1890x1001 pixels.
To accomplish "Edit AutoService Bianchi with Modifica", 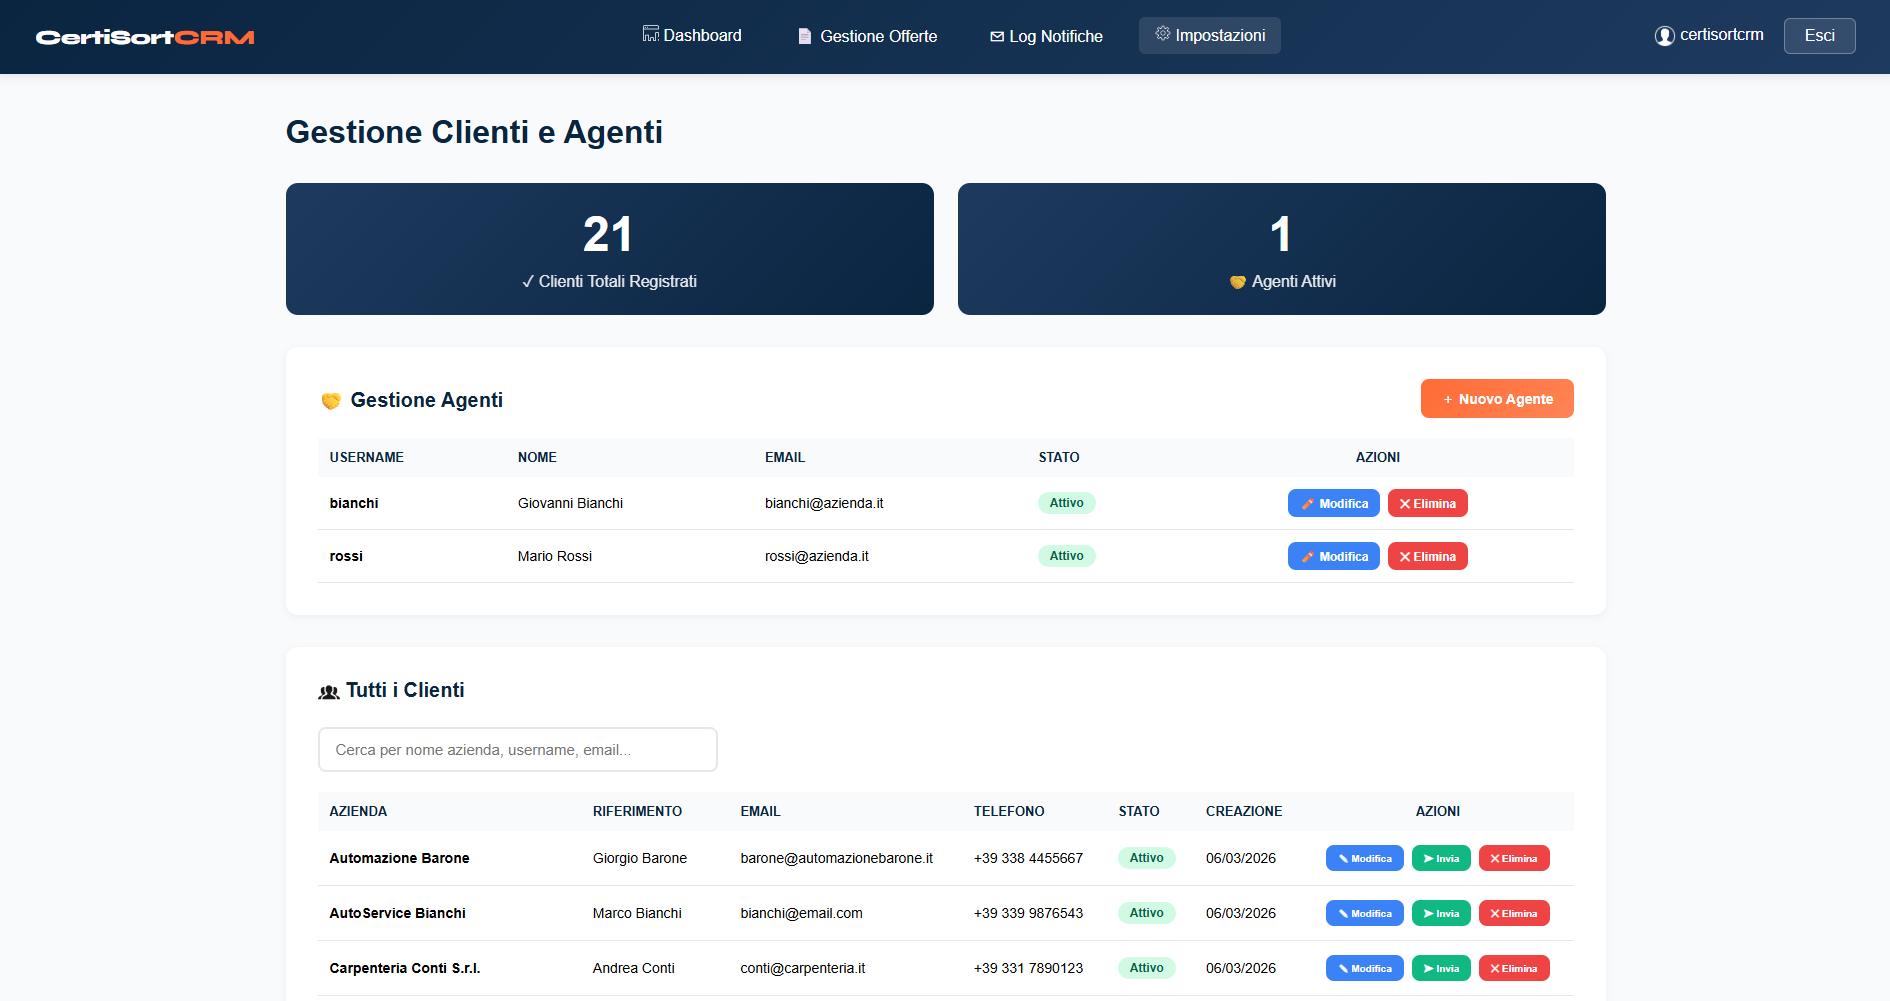I will (x=1364, y=913).
